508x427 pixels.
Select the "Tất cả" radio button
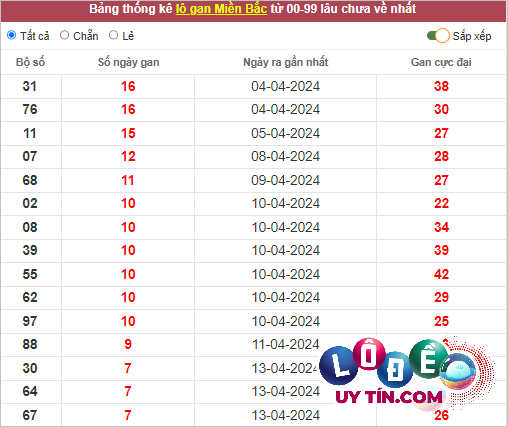(x=12, y=35)
